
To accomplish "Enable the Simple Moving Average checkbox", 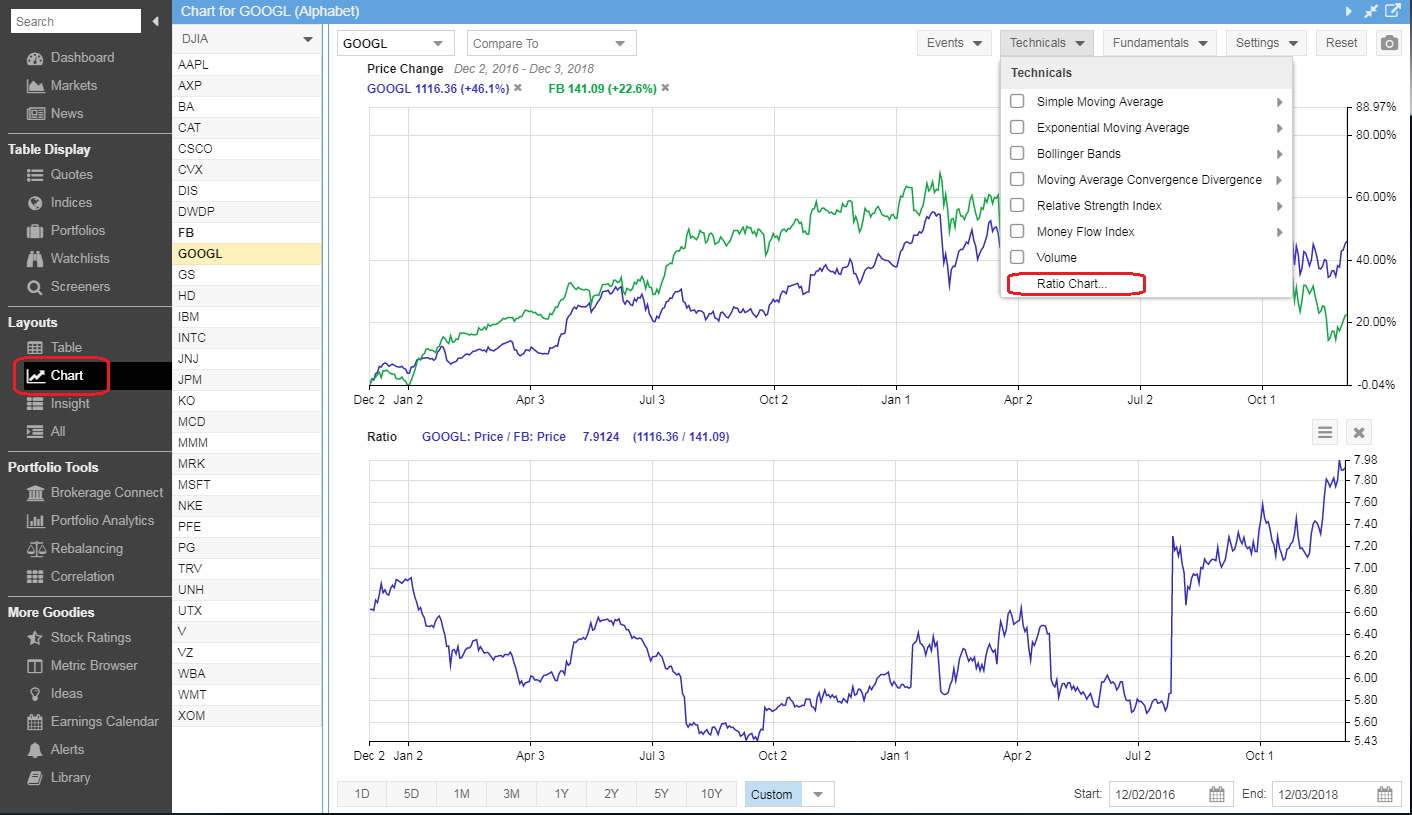I will click(x=1017, y=102).
